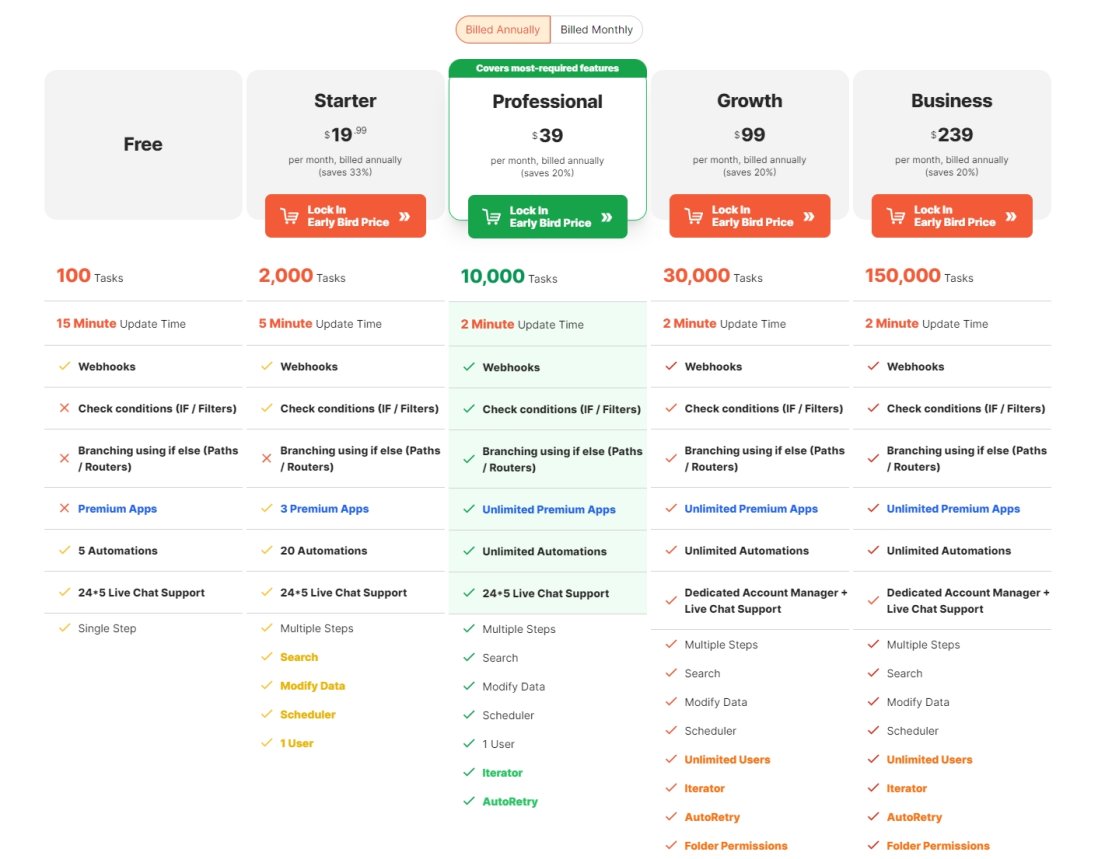The width and height of the screenshot is (1105, 859).
Task: Click the cart icon on Professional's green button
Action: 491,217
